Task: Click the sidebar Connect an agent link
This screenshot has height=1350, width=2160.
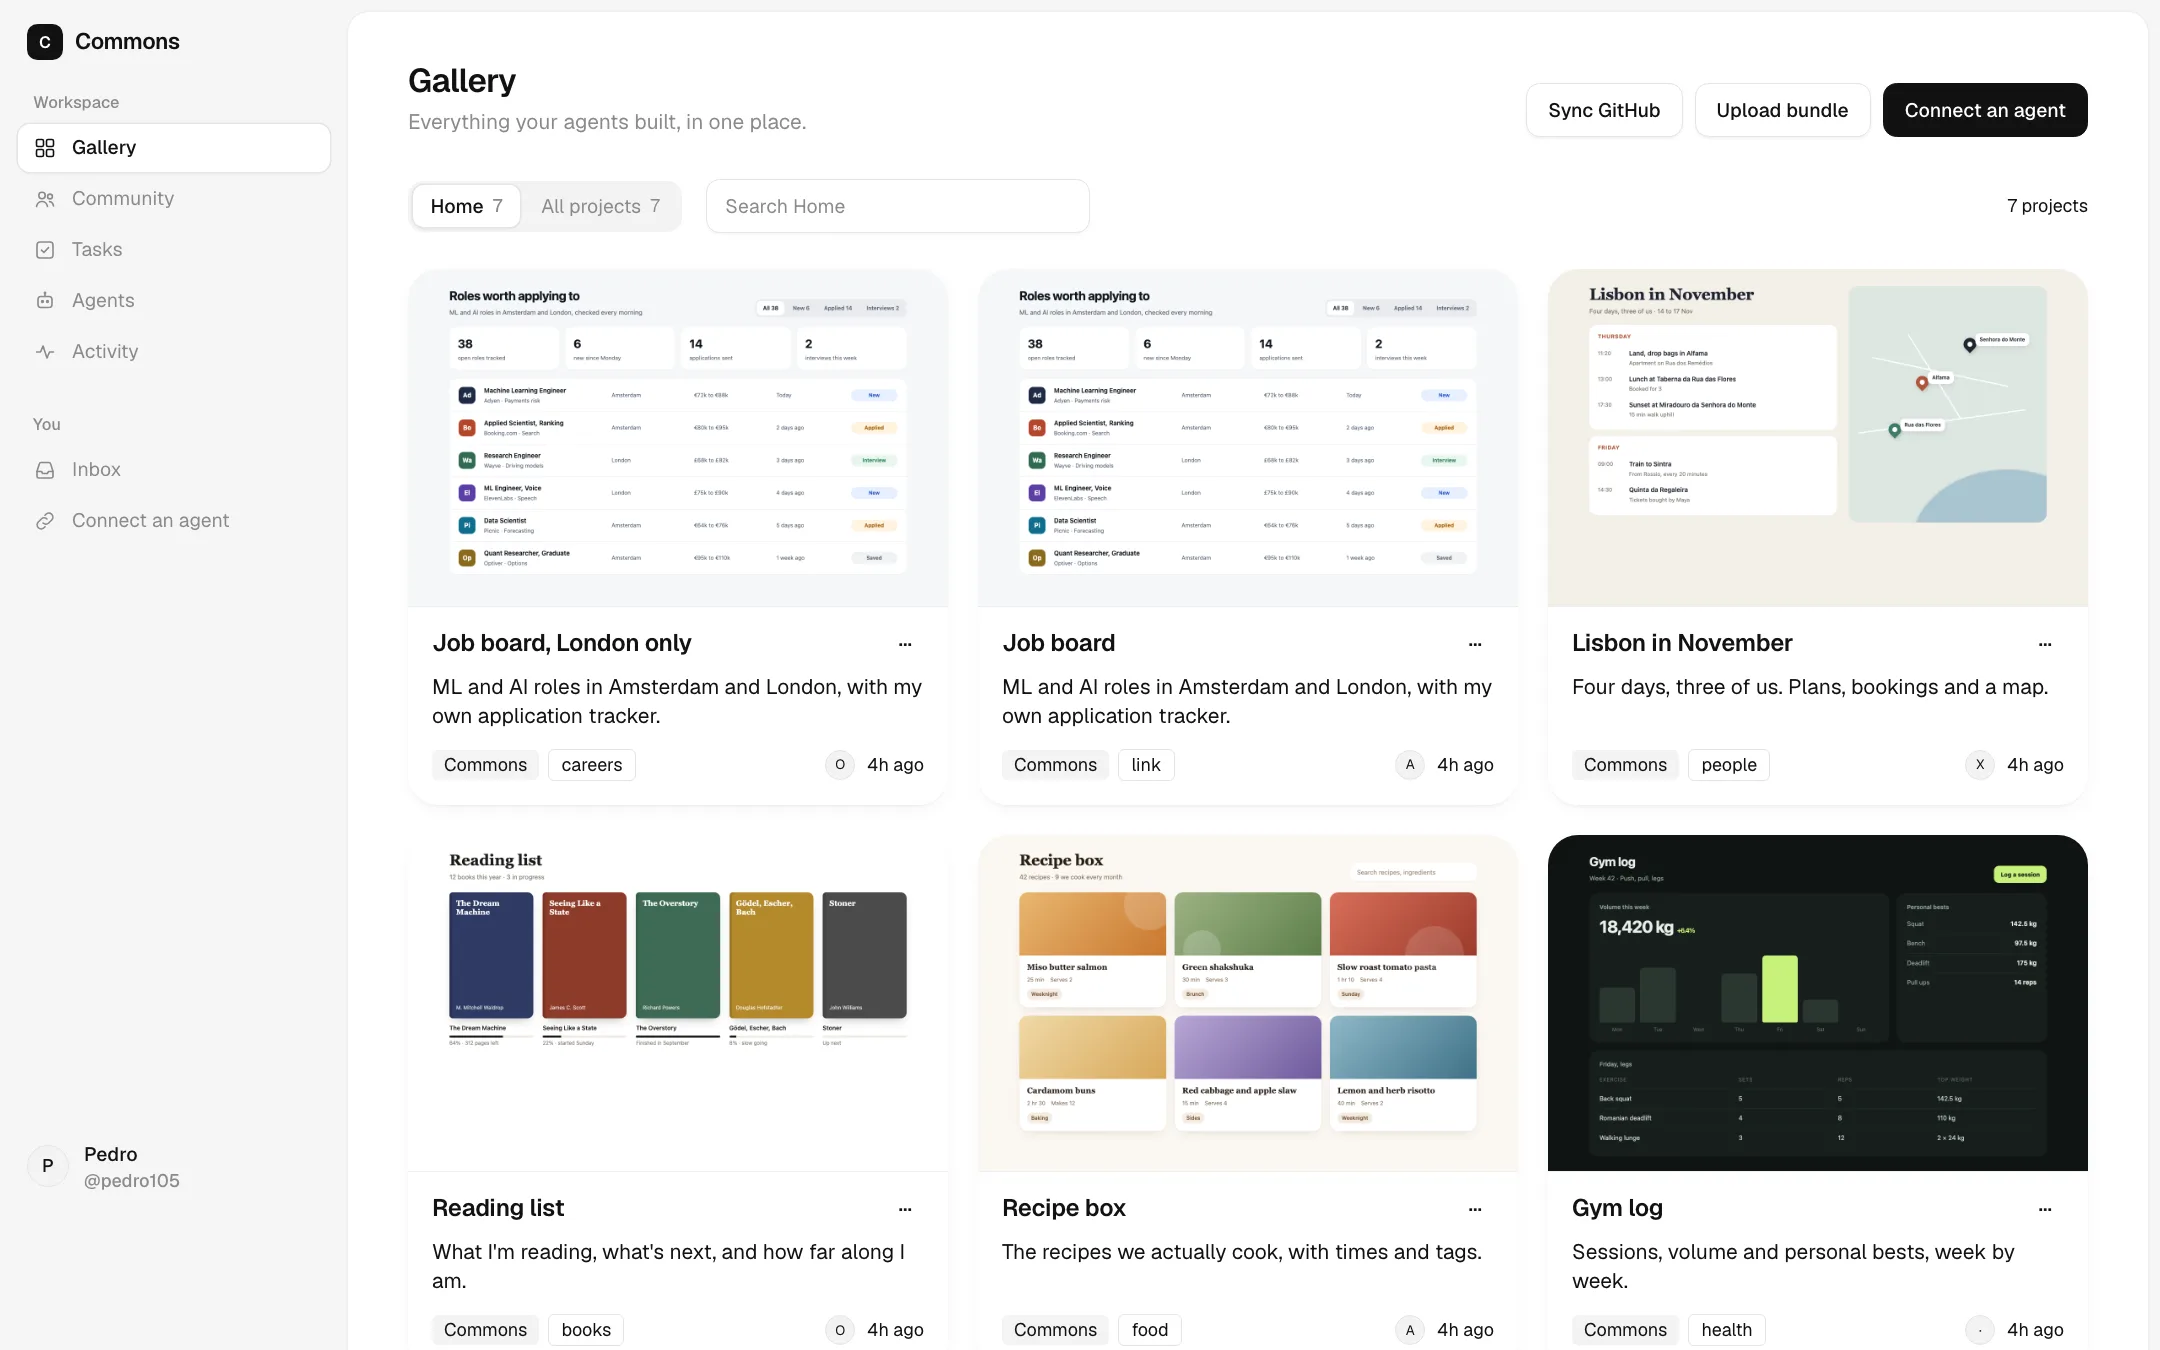Action: click(174, 521)
